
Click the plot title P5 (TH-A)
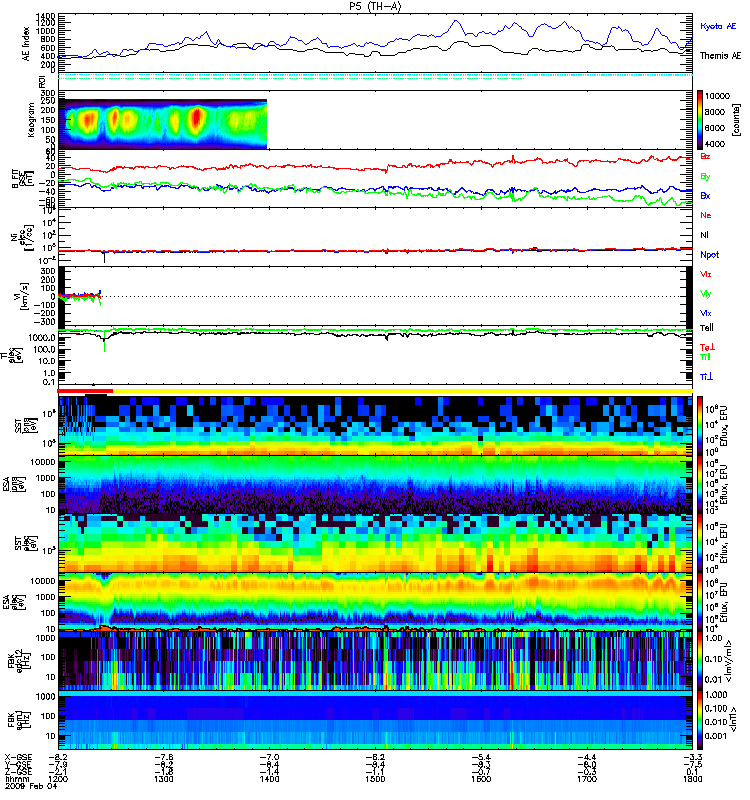pos(375,6)
